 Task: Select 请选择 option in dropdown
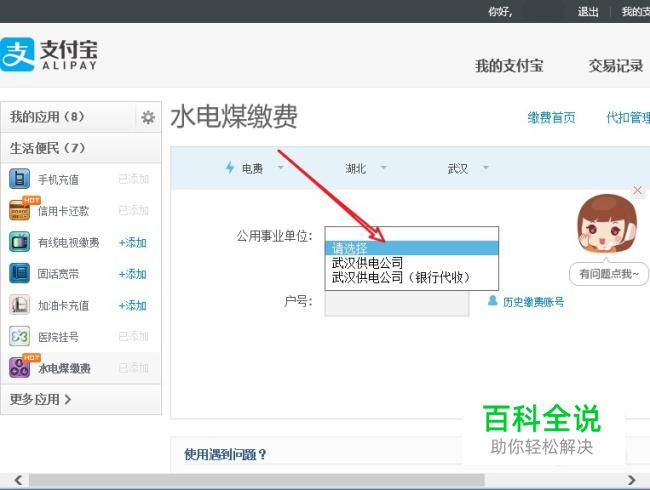(411, 248)
